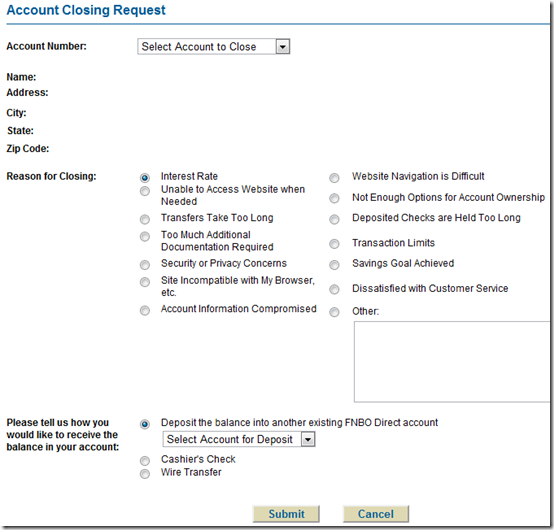This screenshot has height=530, width=554.
Task: Expand the Select Account for Deposit dropdown
Action: tap(238, 439)
